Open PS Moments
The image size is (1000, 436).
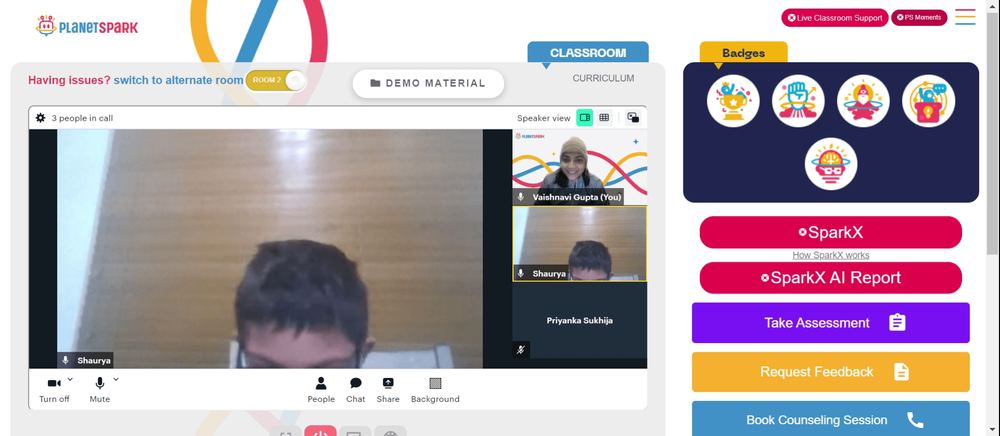click(919, 18)
